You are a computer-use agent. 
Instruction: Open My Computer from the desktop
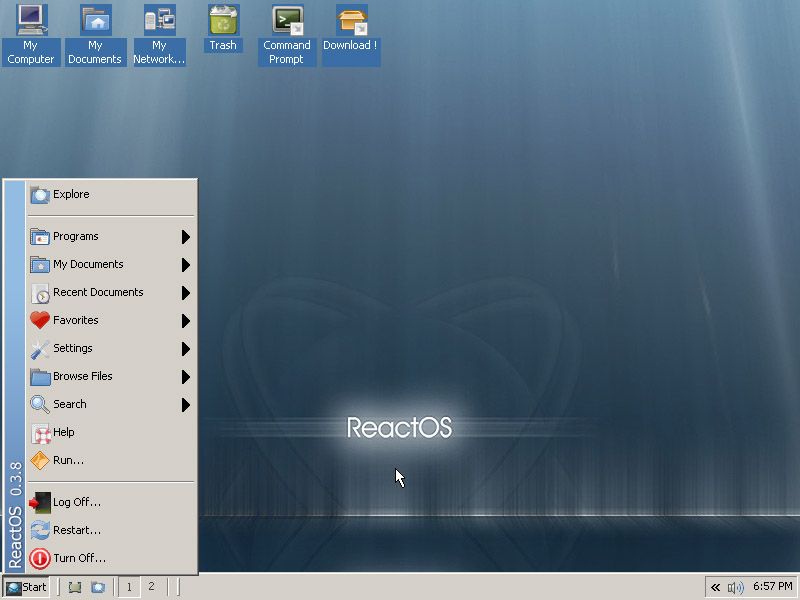[31, 25]
